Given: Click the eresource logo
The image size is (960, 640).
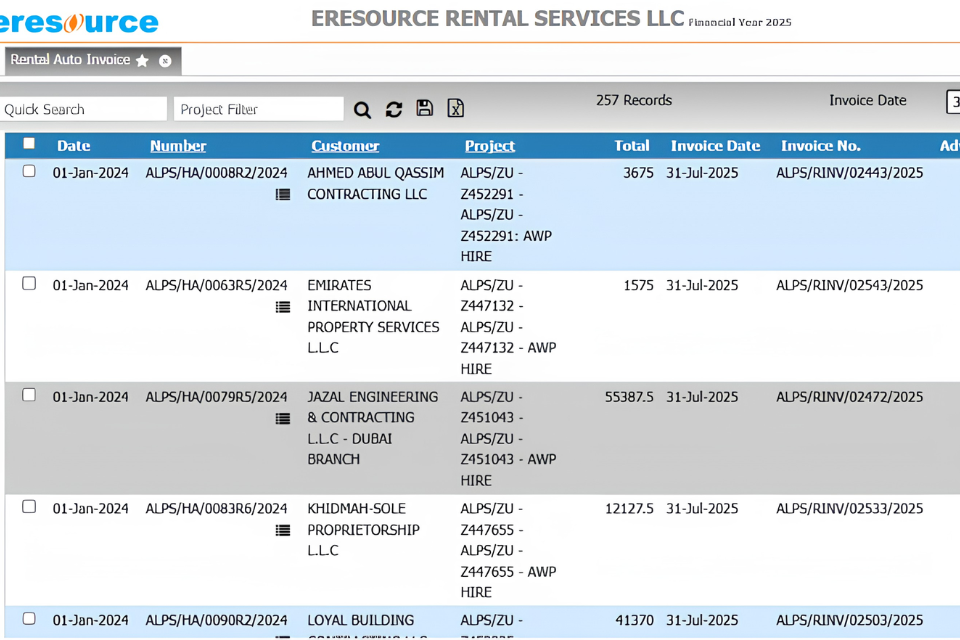Looking at the screenshot, I should pos(78,23).
